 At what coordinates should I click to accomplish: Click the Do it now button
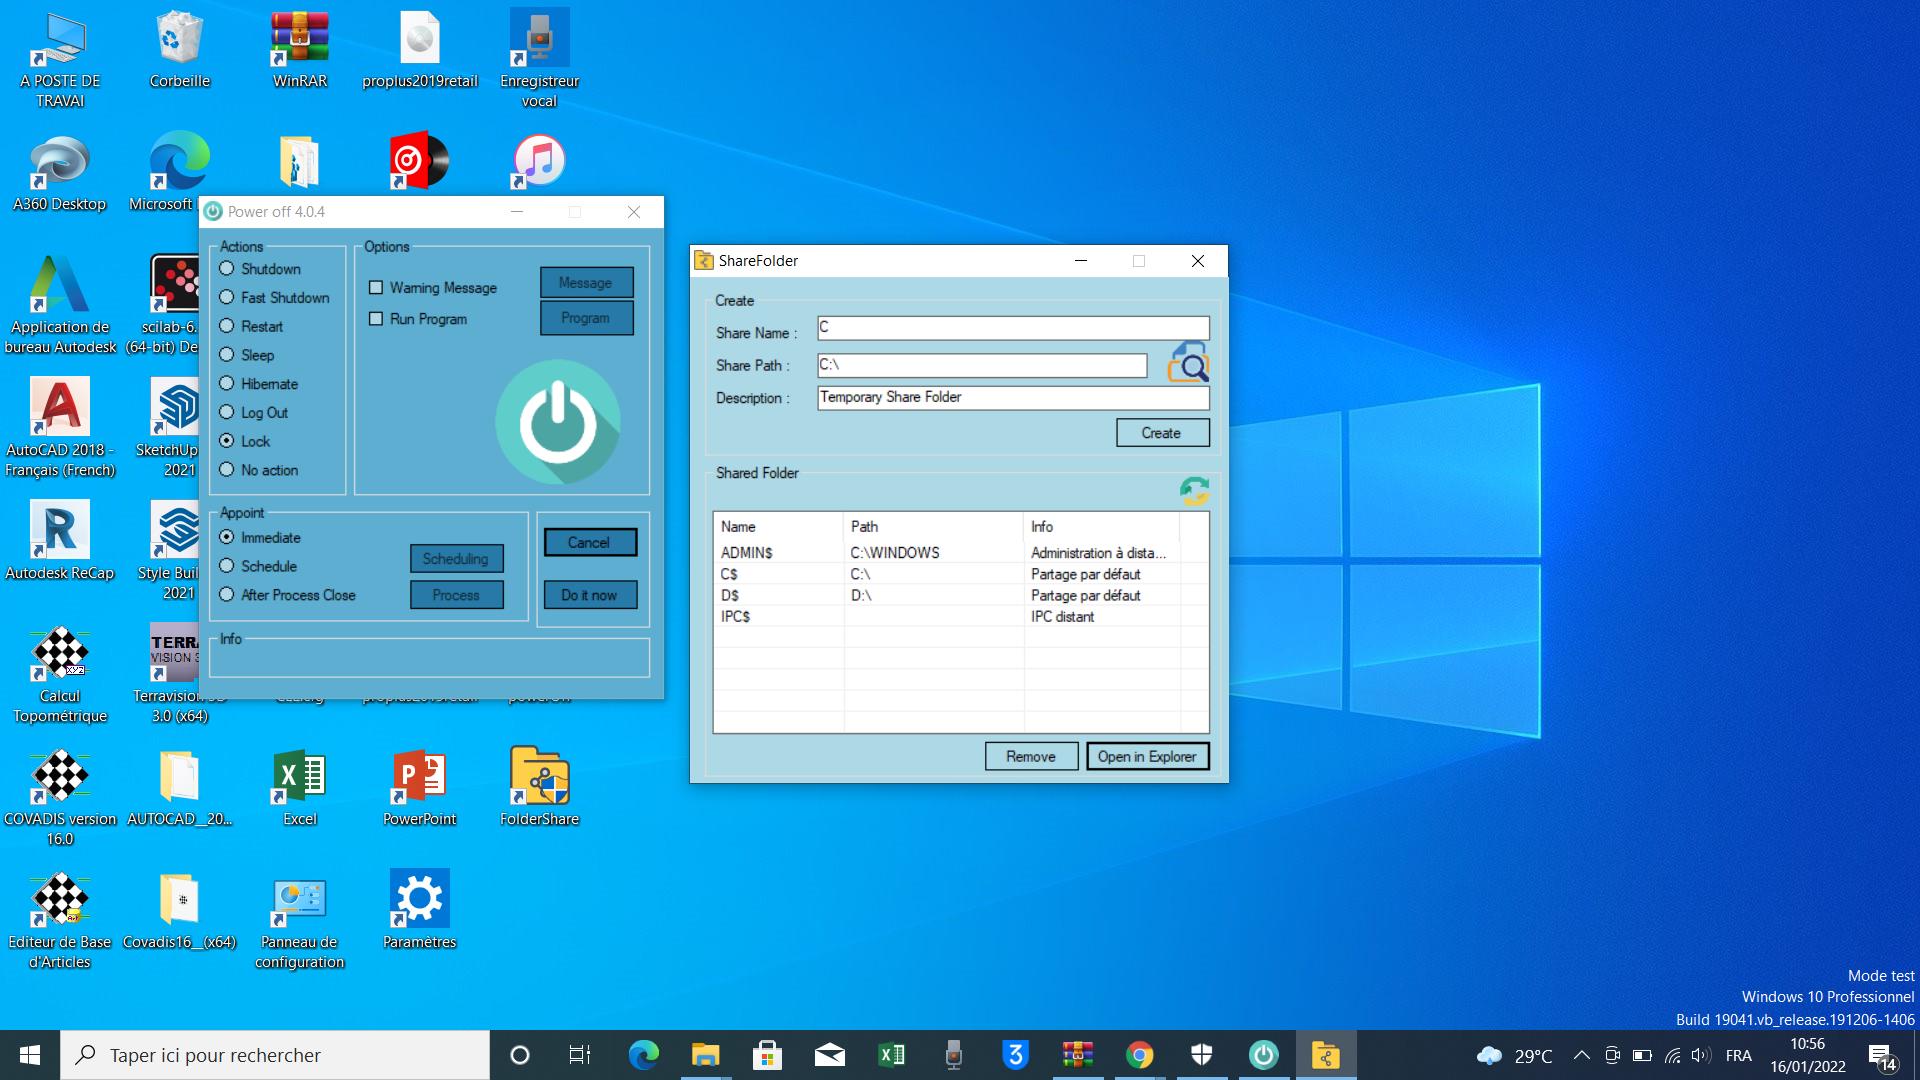pyautogui.click(x=589, y=595)
